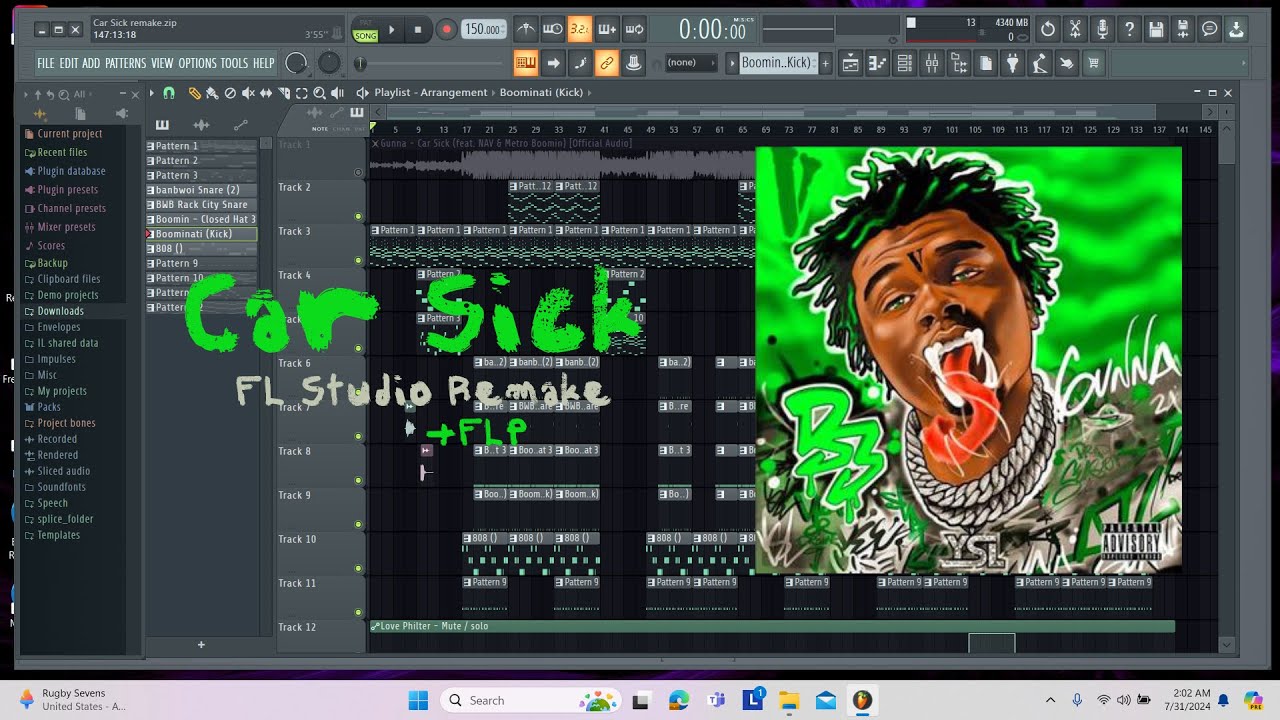Toggle the Playlist magnet snap icon
Viewport: 1280px width, 720px height.
pos(169,93)
